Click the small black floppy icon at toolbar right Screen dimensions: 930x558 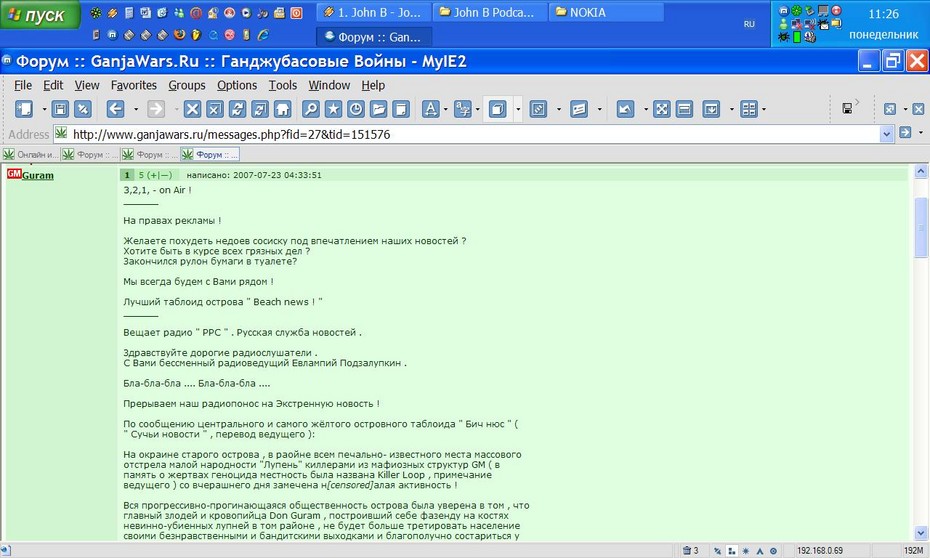[848, 108]
